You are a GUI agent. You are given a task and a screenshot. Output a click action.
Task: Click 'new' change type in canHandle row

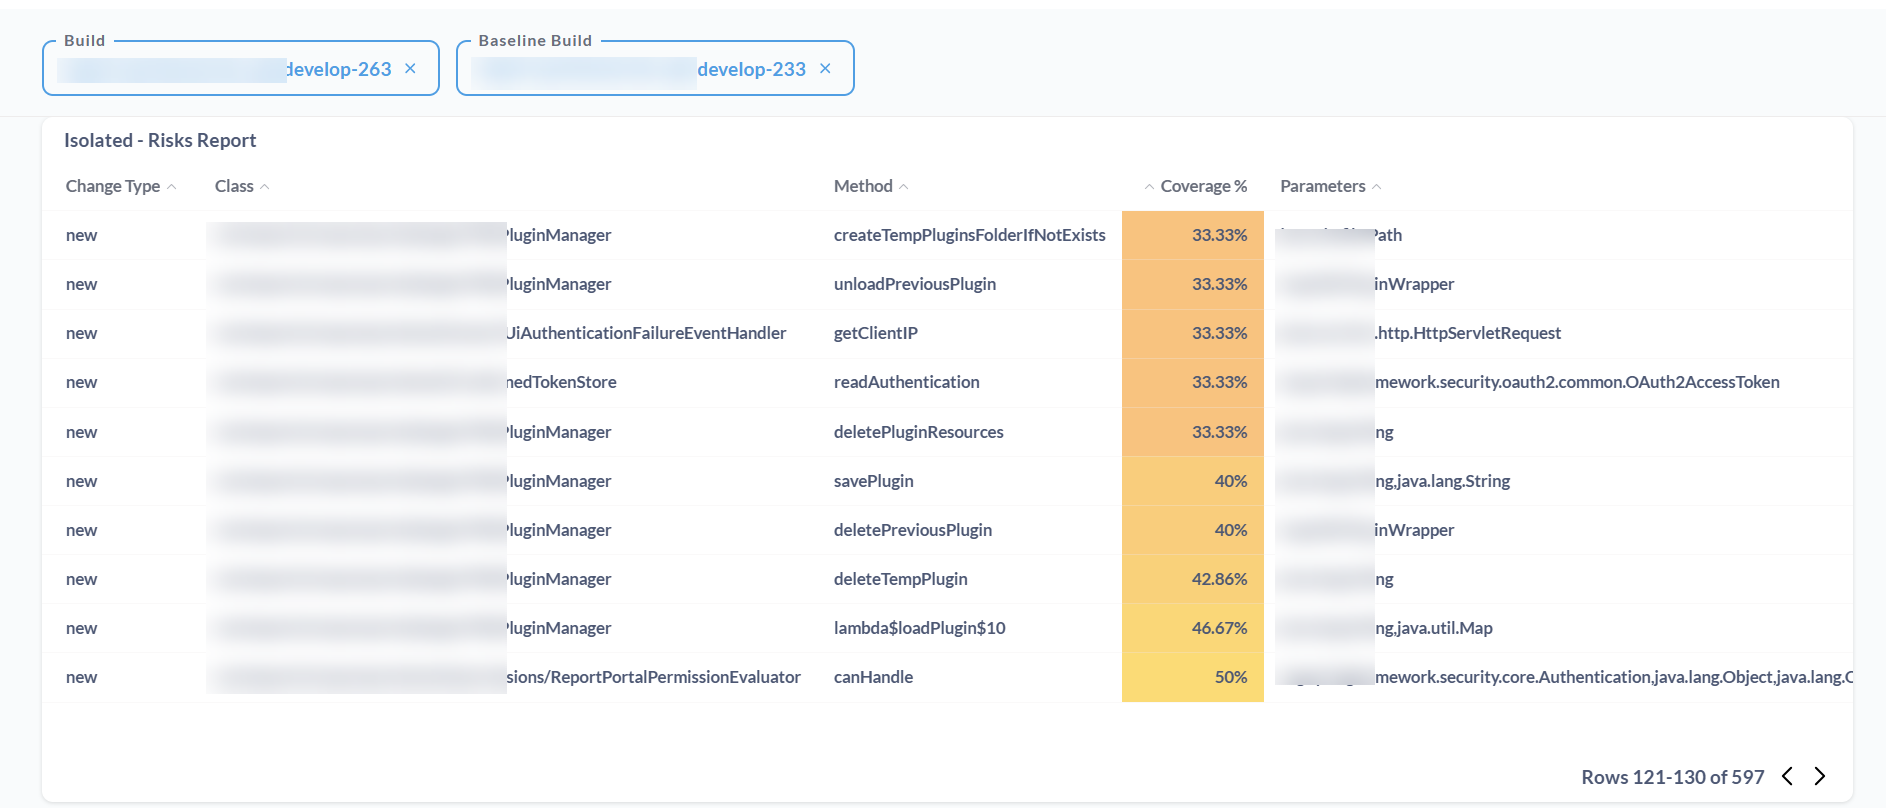pos(82,677)
